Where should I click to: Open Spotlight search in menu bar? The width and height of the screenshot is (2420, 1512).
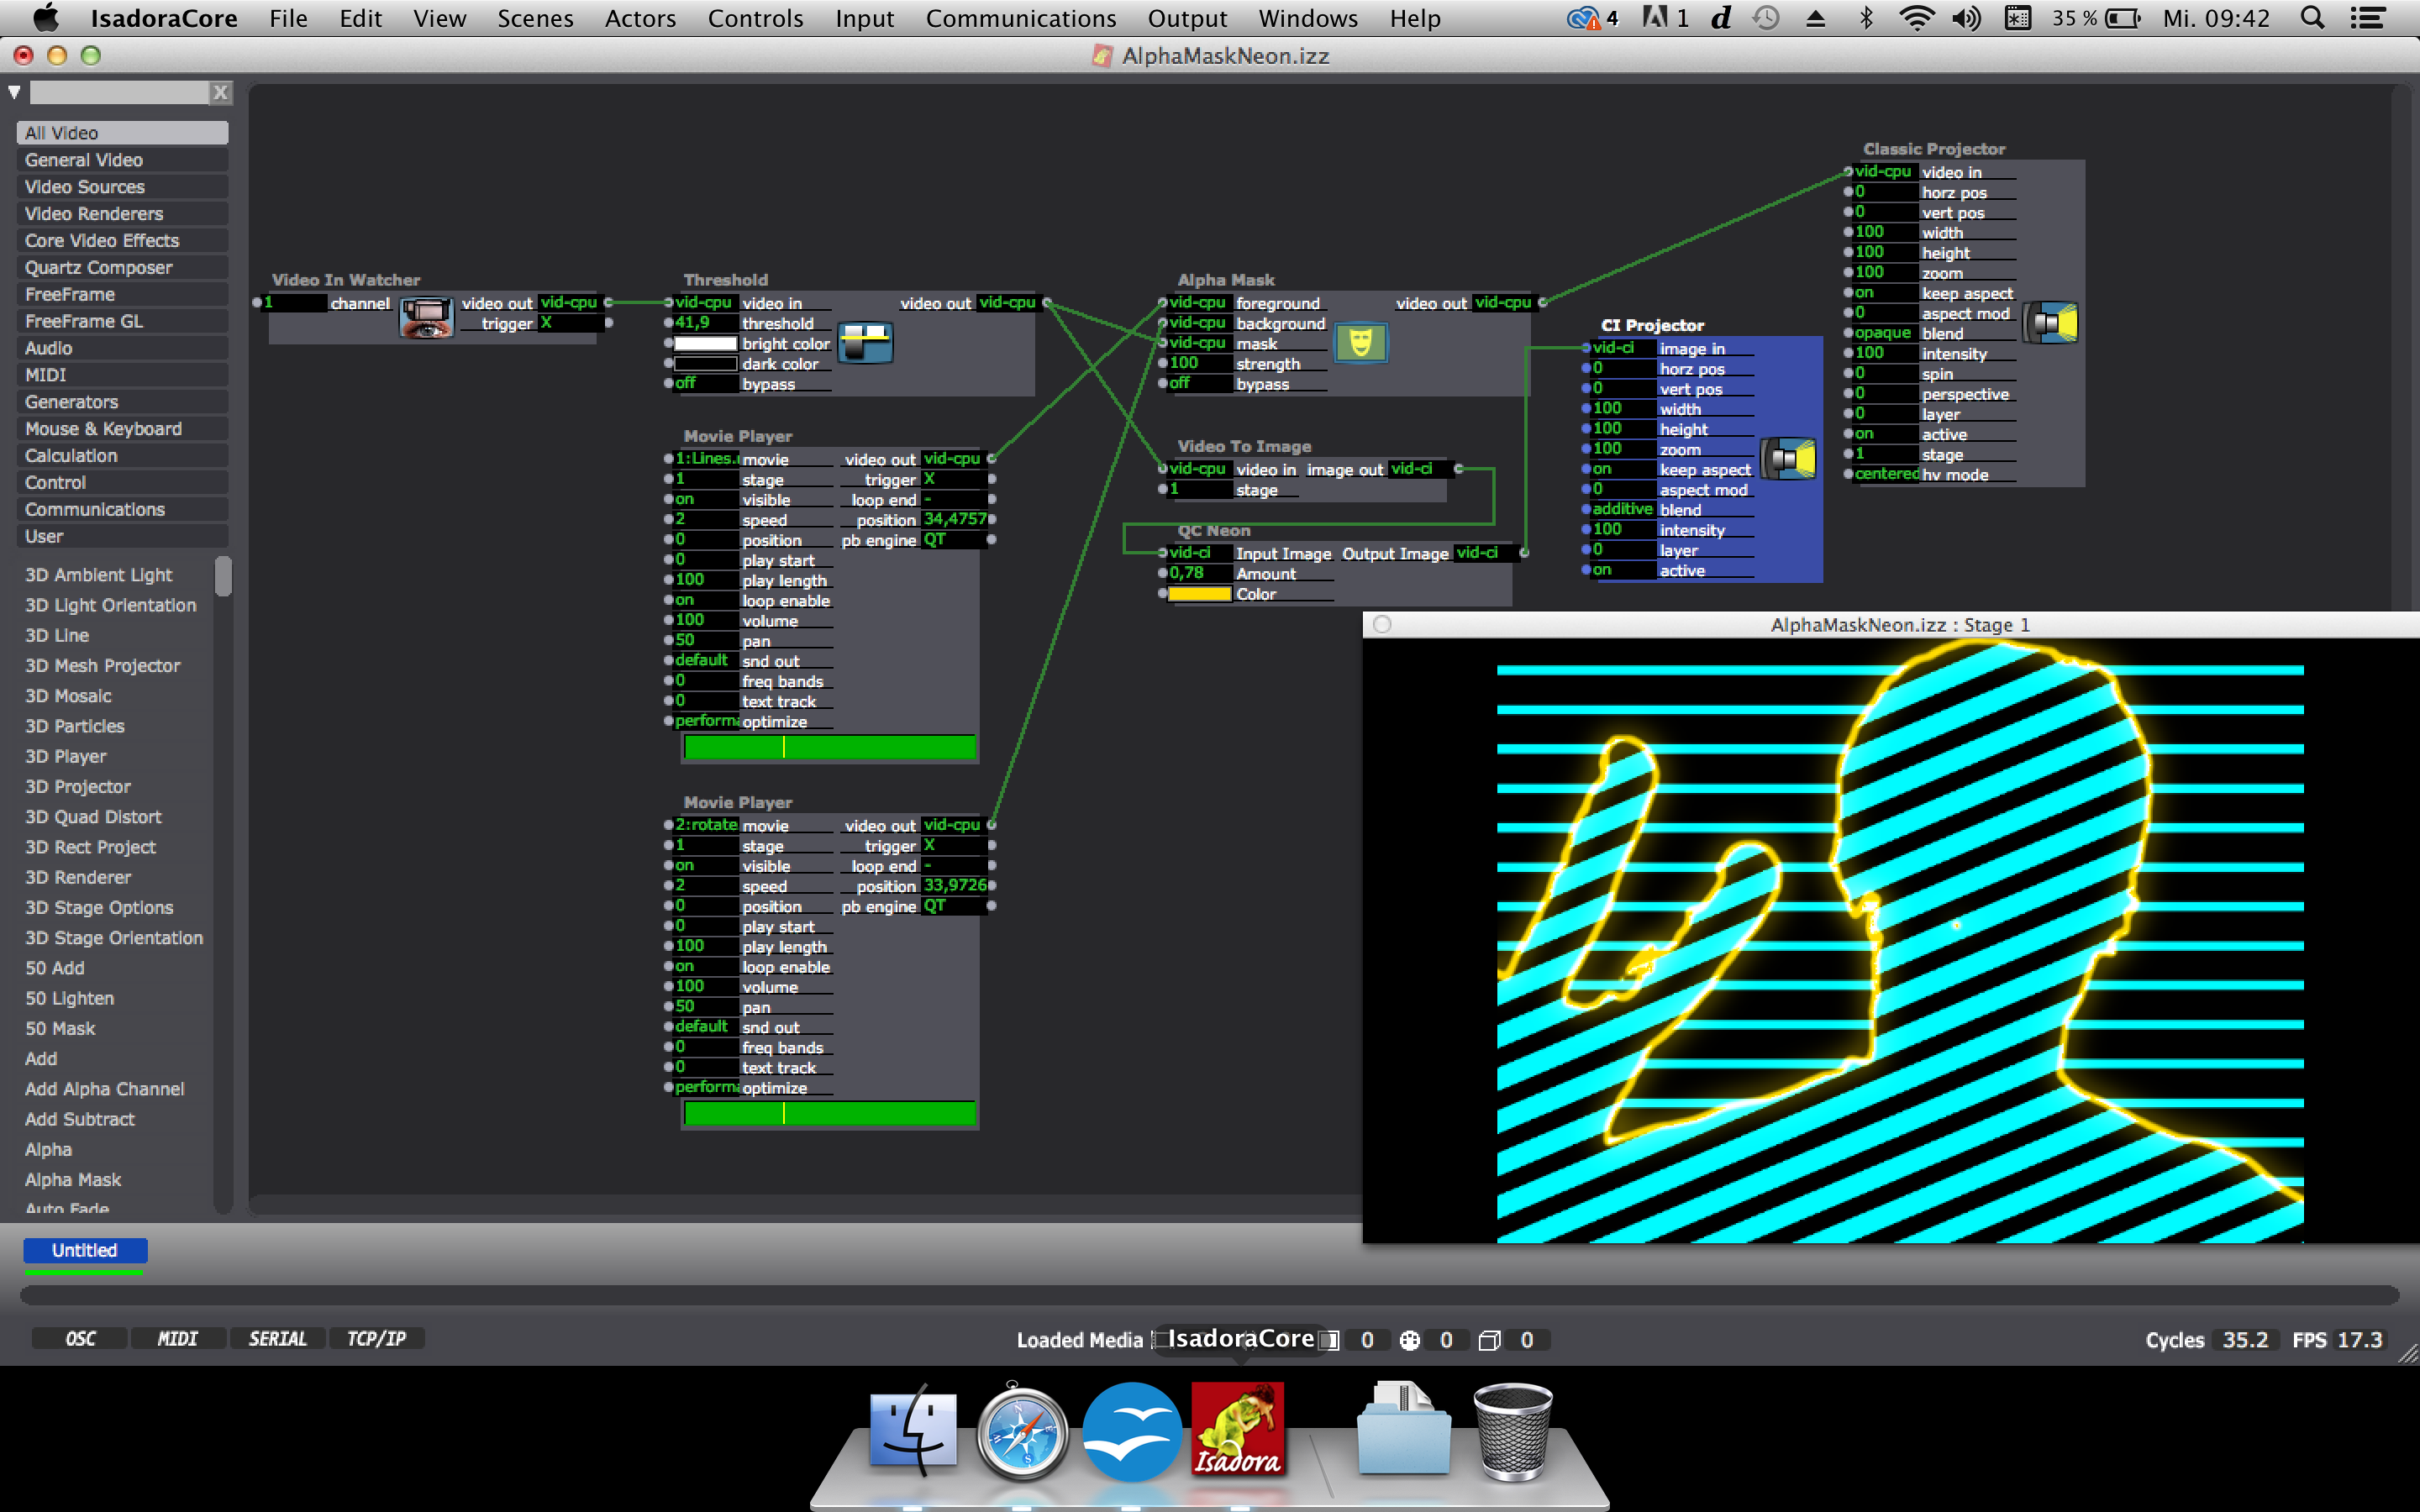point(2311,18)
